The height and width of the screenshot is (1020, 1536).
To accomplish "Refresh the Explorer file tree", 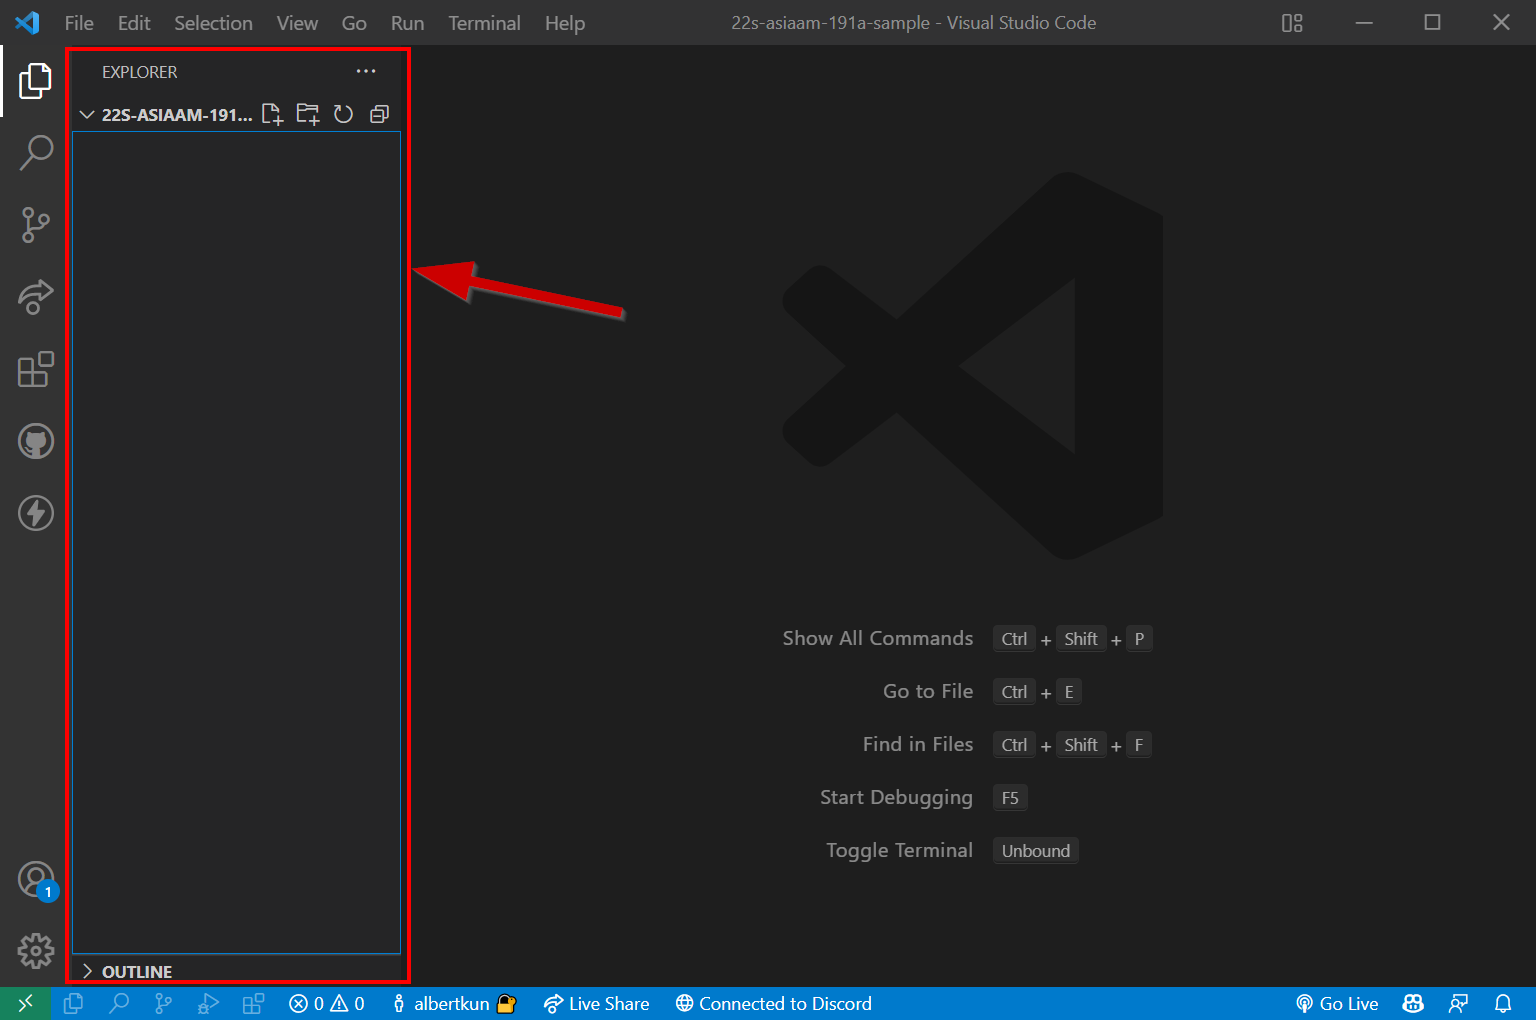I will 343,114.
